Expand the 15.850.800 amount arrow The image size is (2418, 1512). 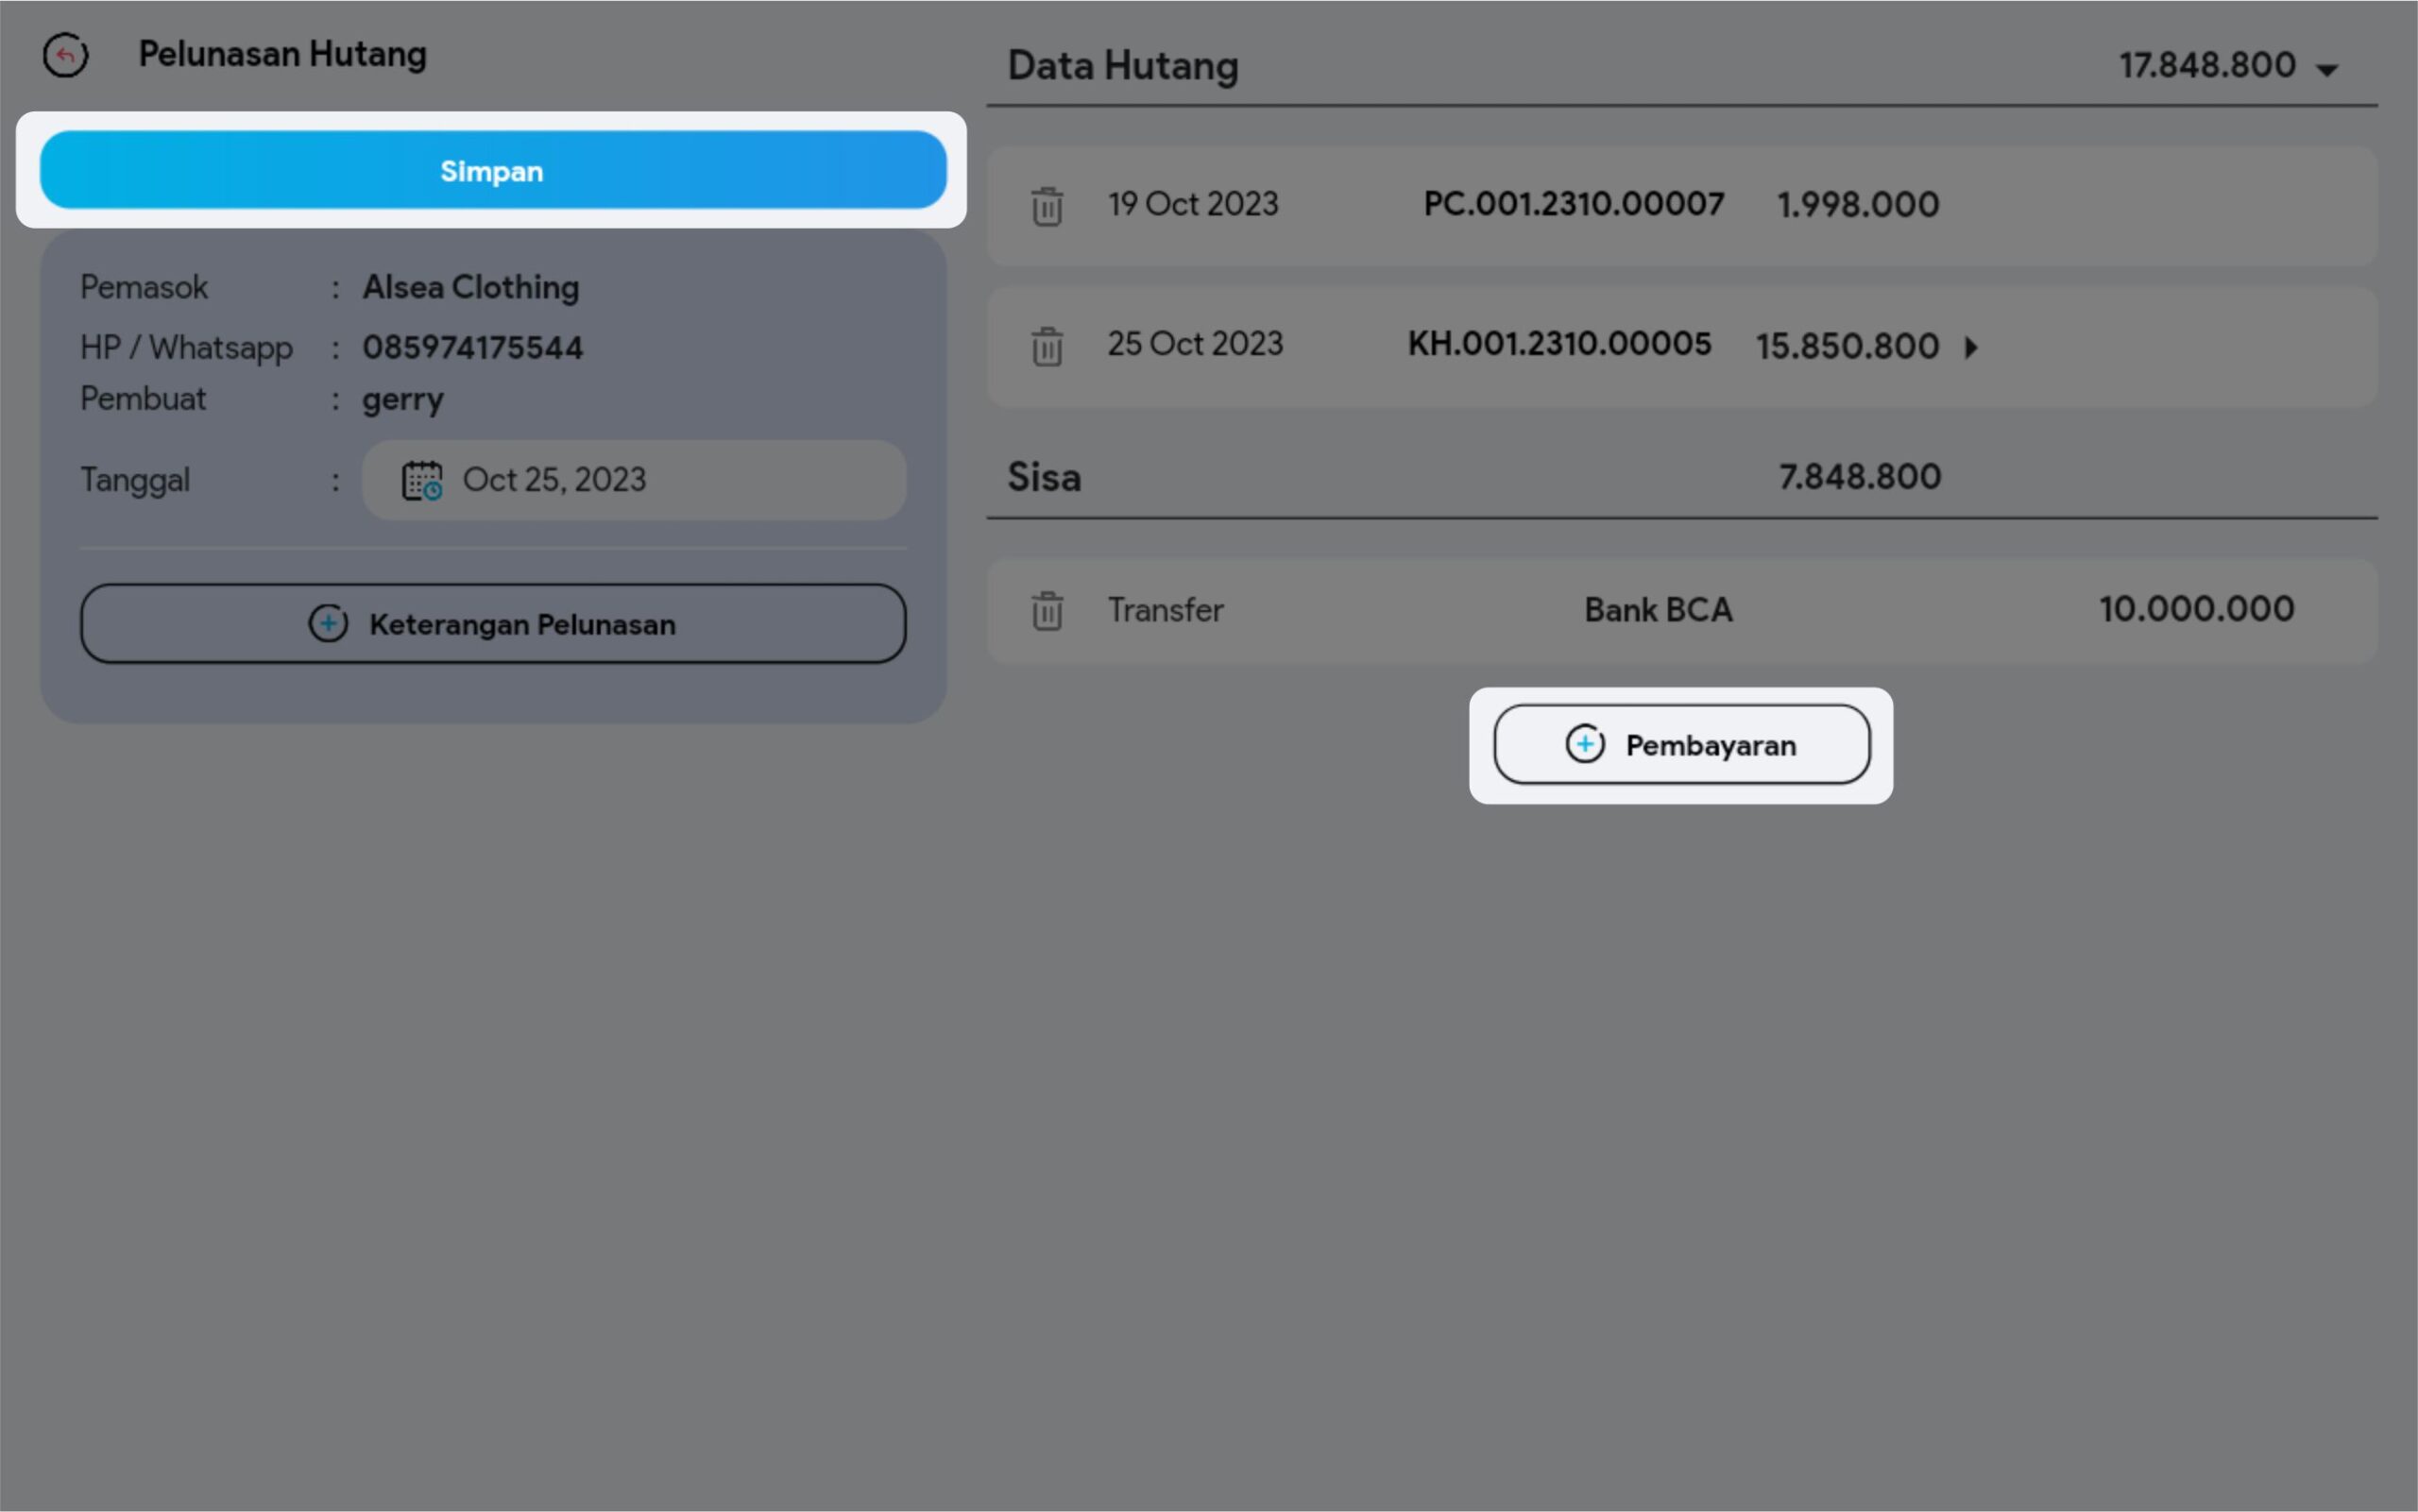point(1971,347)
